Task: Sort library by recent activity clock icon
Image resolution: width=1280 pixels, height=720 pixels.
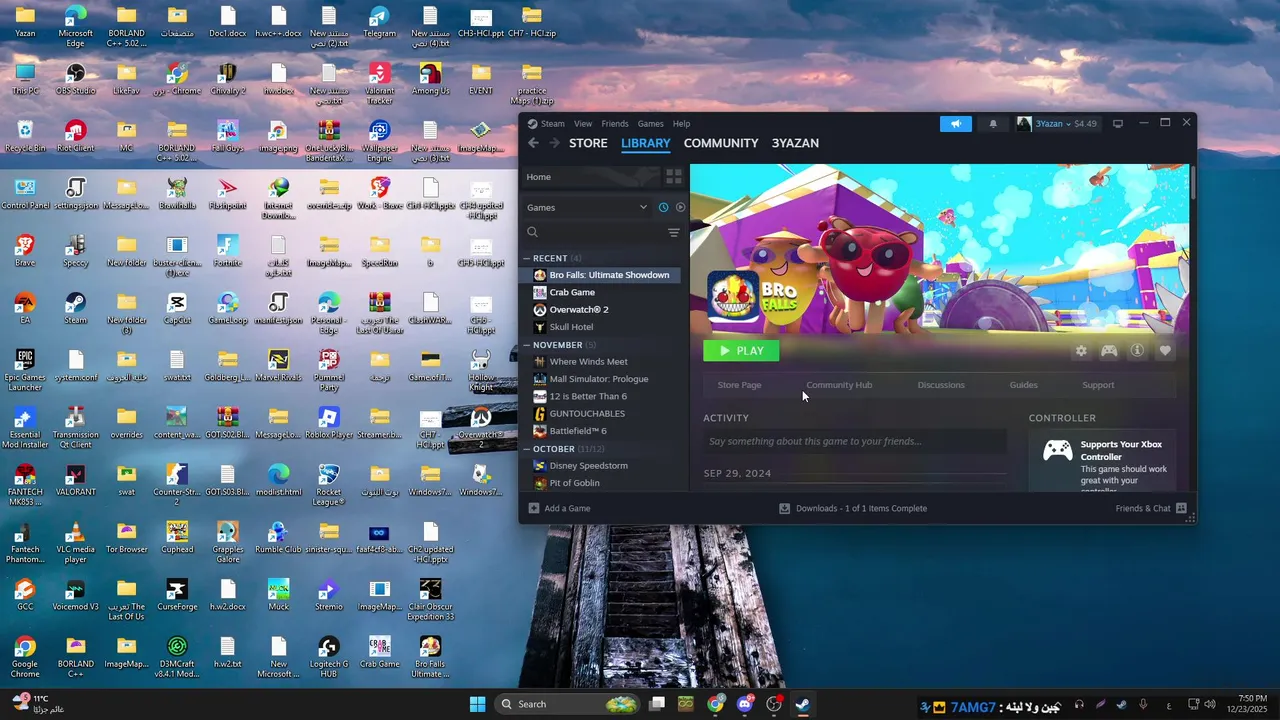Action: tap(663, 207)
